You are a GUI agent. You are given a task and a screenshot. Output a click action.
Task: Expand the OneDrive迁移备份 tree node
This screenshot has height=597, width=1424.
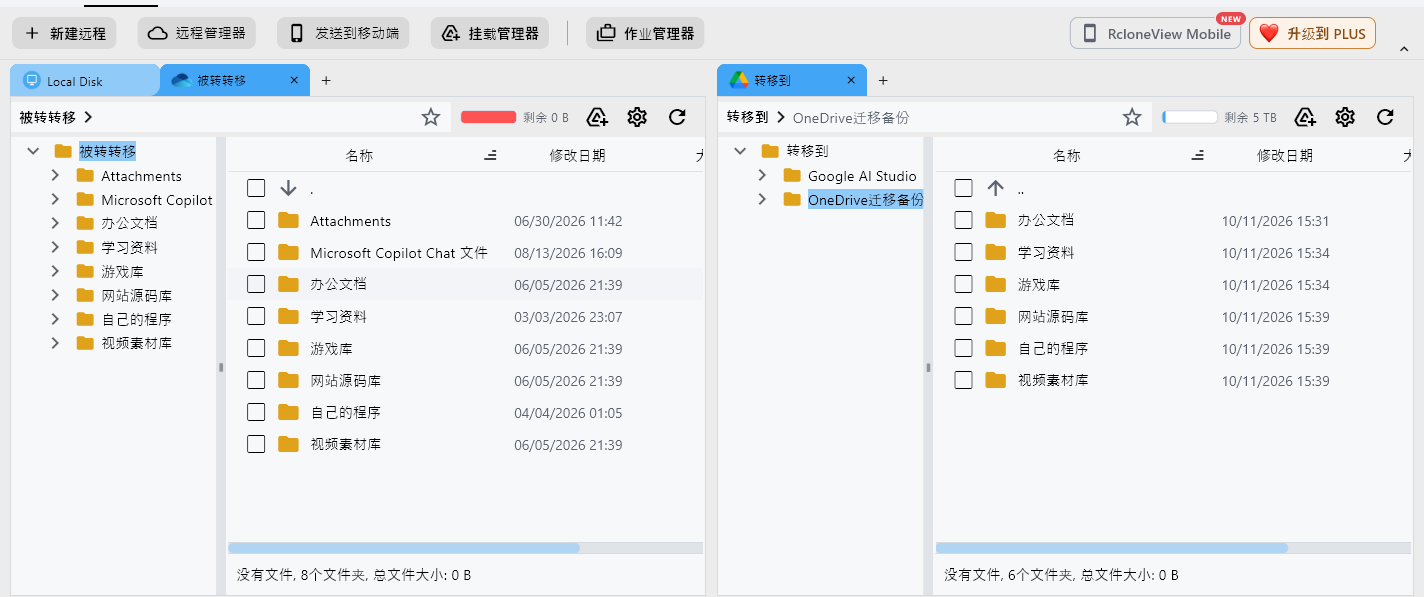762,199
